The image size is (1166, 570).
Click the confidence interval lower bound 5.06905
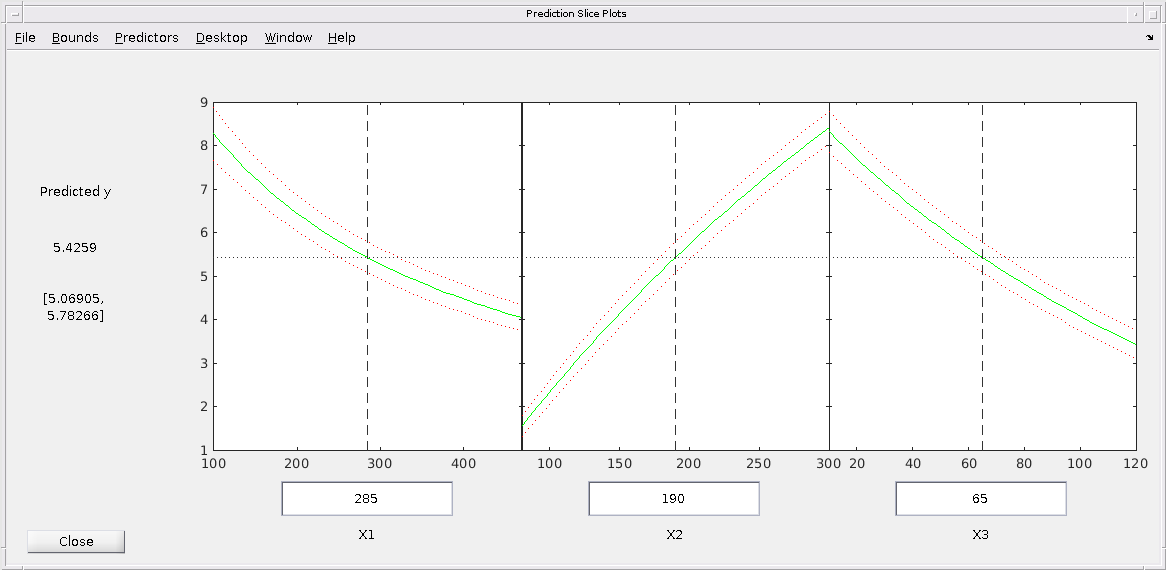74,299
